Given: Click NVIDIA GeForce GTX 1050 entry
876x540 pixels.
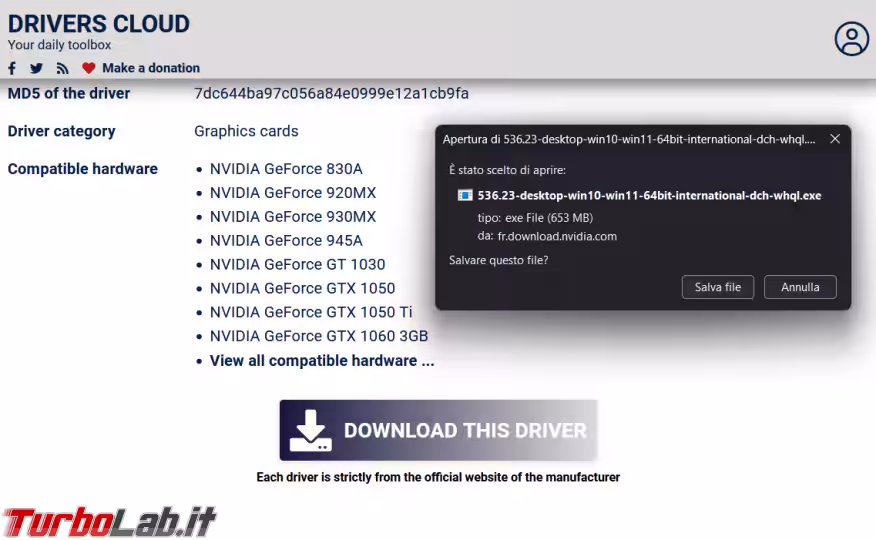Looking at the screenshot, I should point(302,289).
